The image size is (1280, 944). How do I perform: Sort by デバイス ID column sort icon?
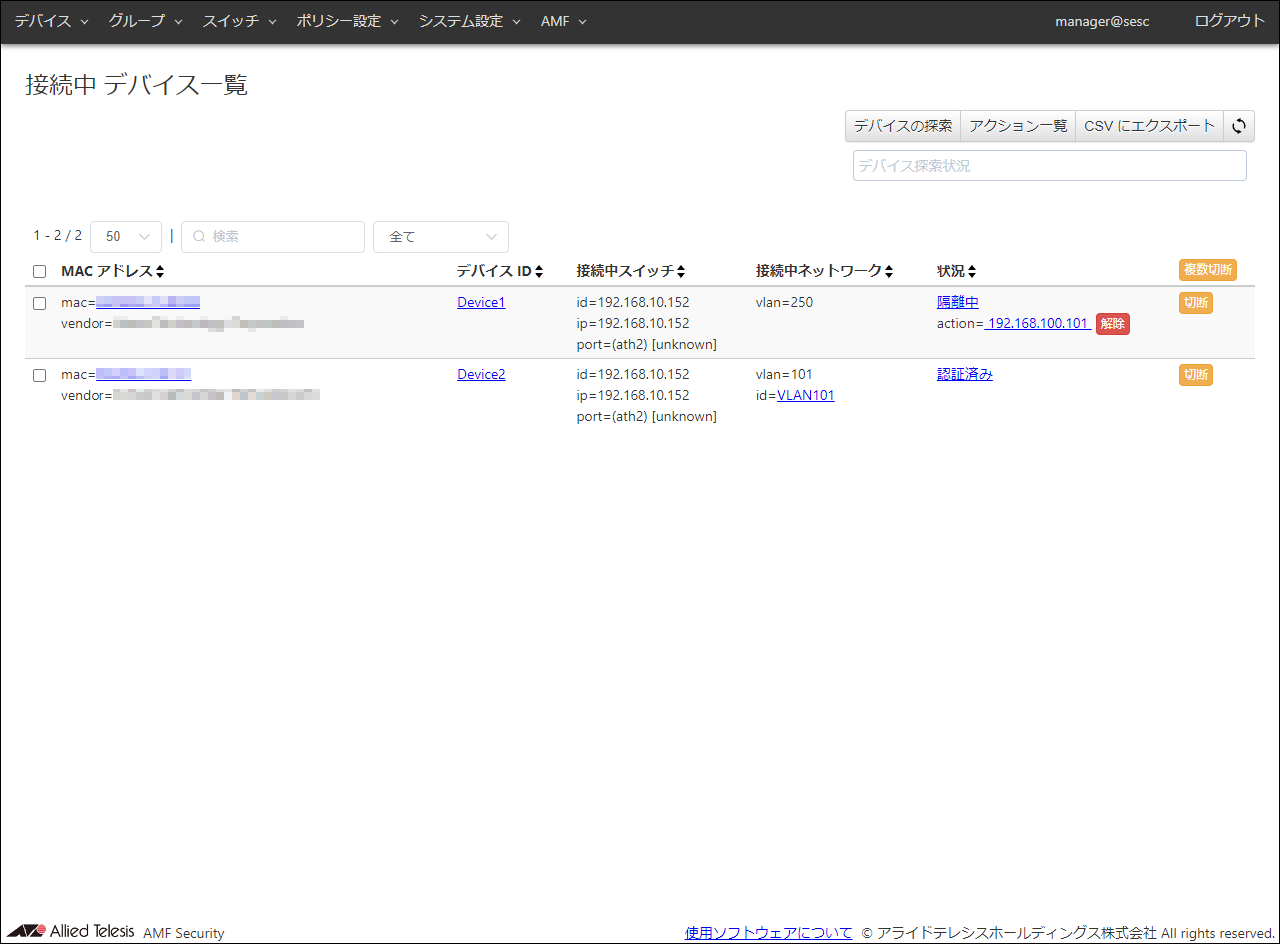point(539,271)
